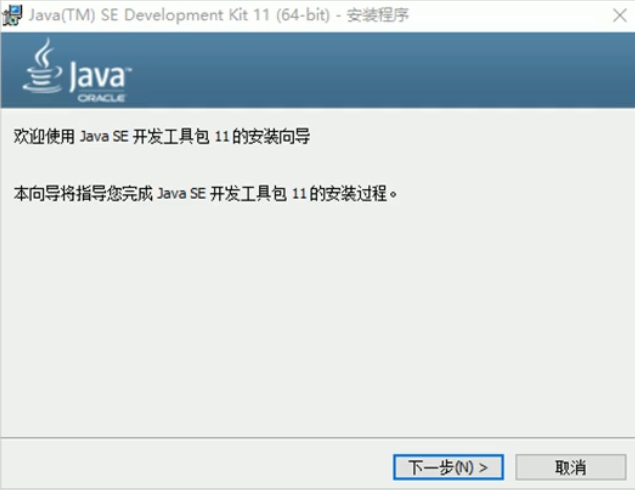Click the horizontal separator line above the buttons
This screenshot has width=635, height=490.
point(318,437)
